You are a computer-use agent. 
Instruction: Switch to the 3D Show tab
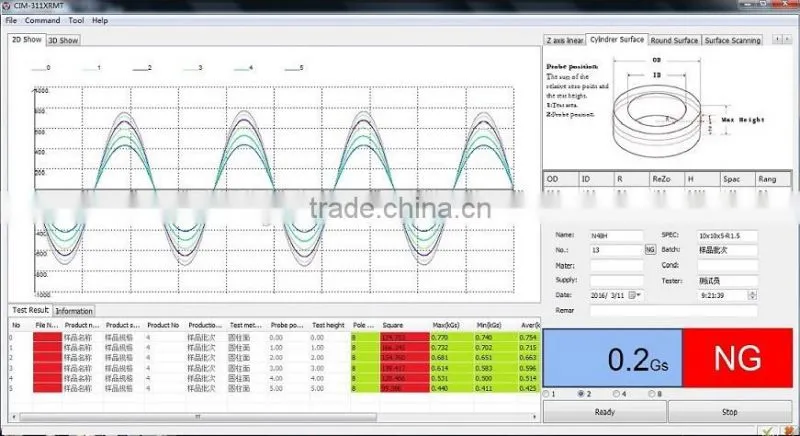coord(63,40)
